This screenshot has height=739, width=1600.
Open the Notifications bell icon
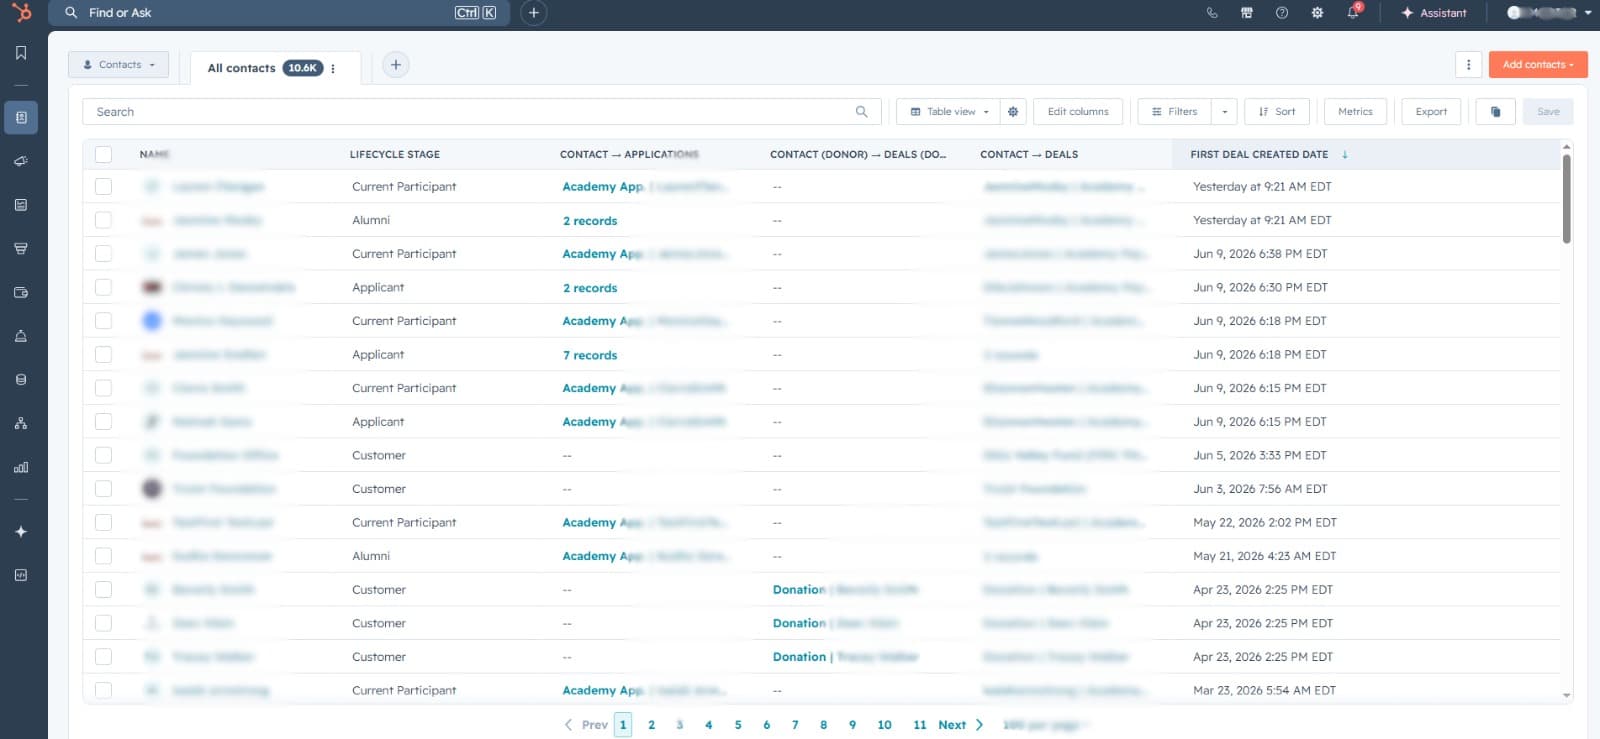pyautogui.click(x=1353, y=13)
